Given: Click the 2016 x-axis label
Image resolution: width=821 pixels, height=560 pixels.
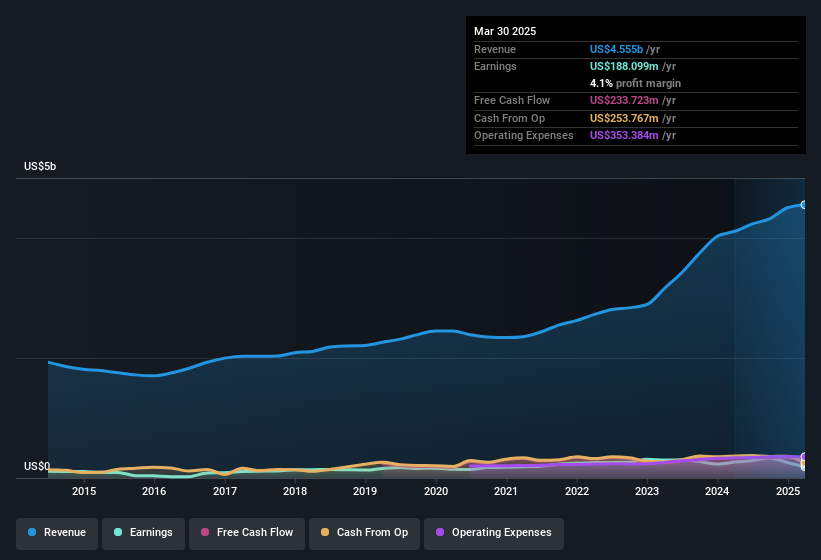Looking at the screenshot, I should (x=154, y=491).
